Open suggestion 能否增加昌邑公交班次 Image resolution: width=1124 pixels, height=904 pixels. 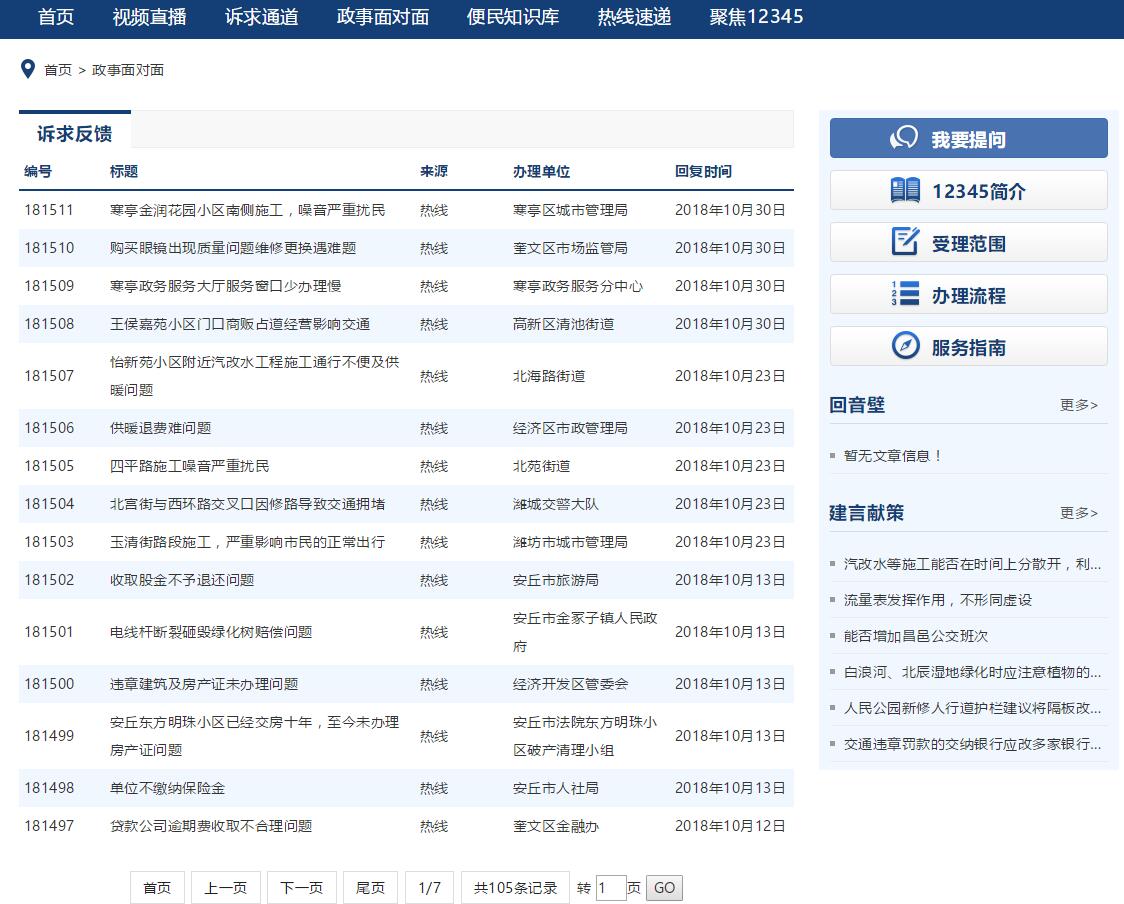(x=916, y=636)
